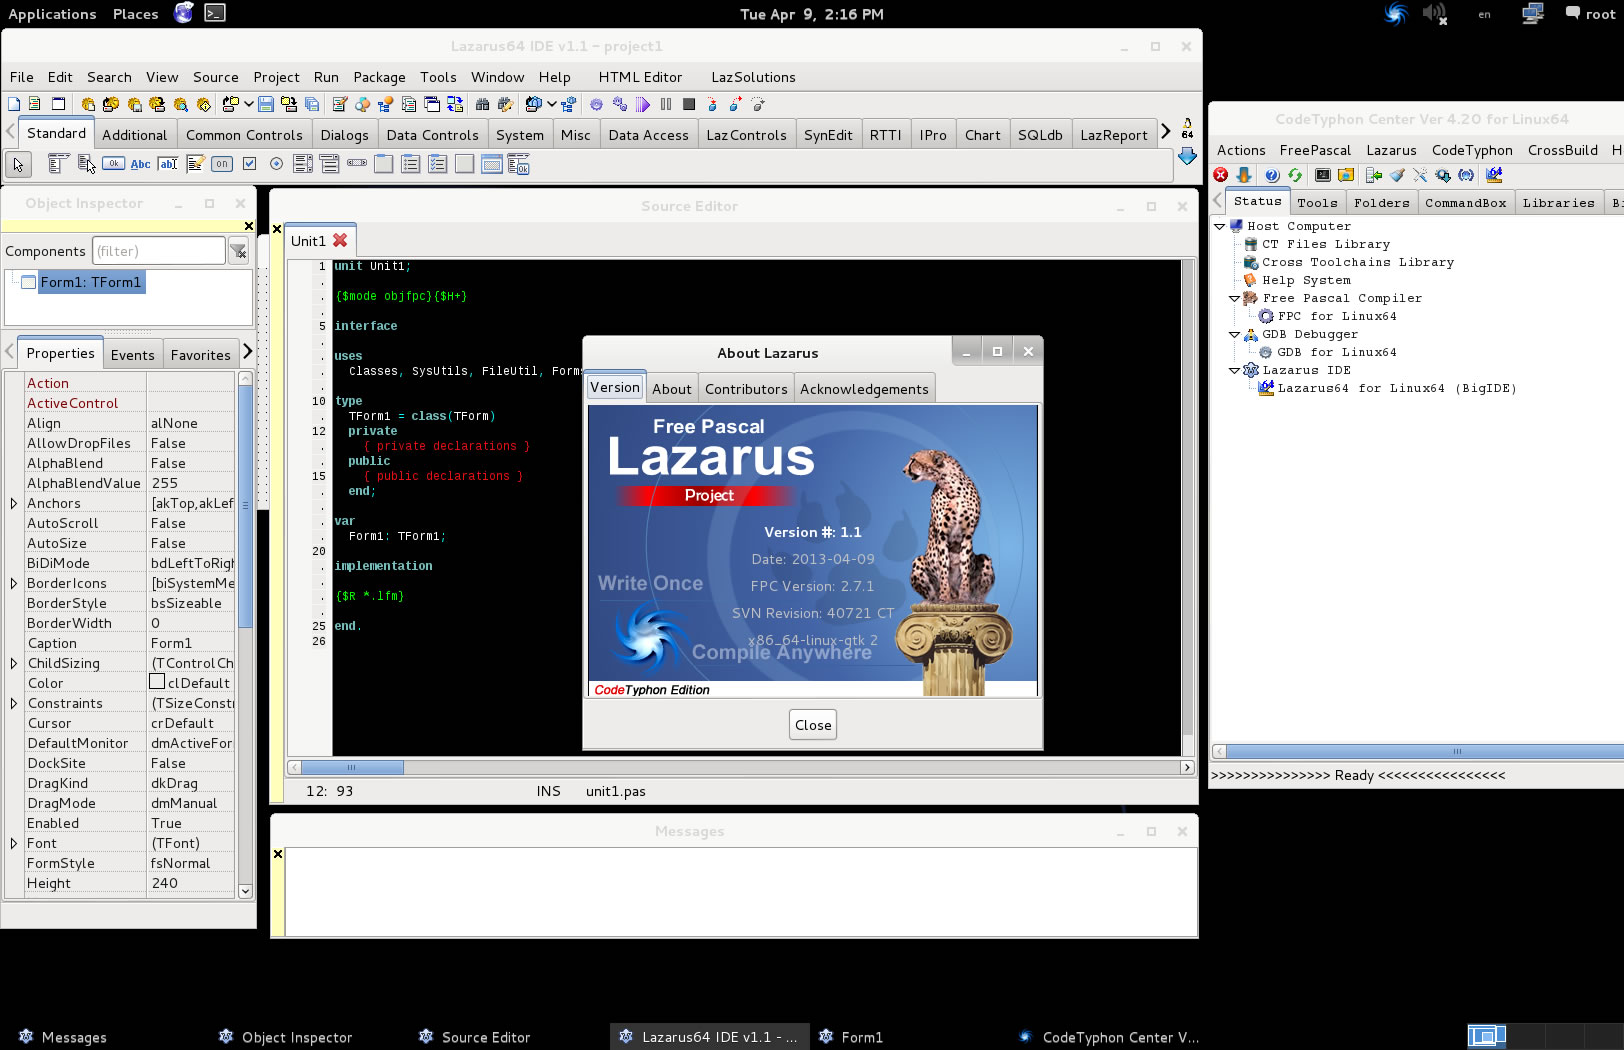Expand the Anchors property
Image resolution: width=1624 pixels, height=1050 pixels.
coord(14,503)
